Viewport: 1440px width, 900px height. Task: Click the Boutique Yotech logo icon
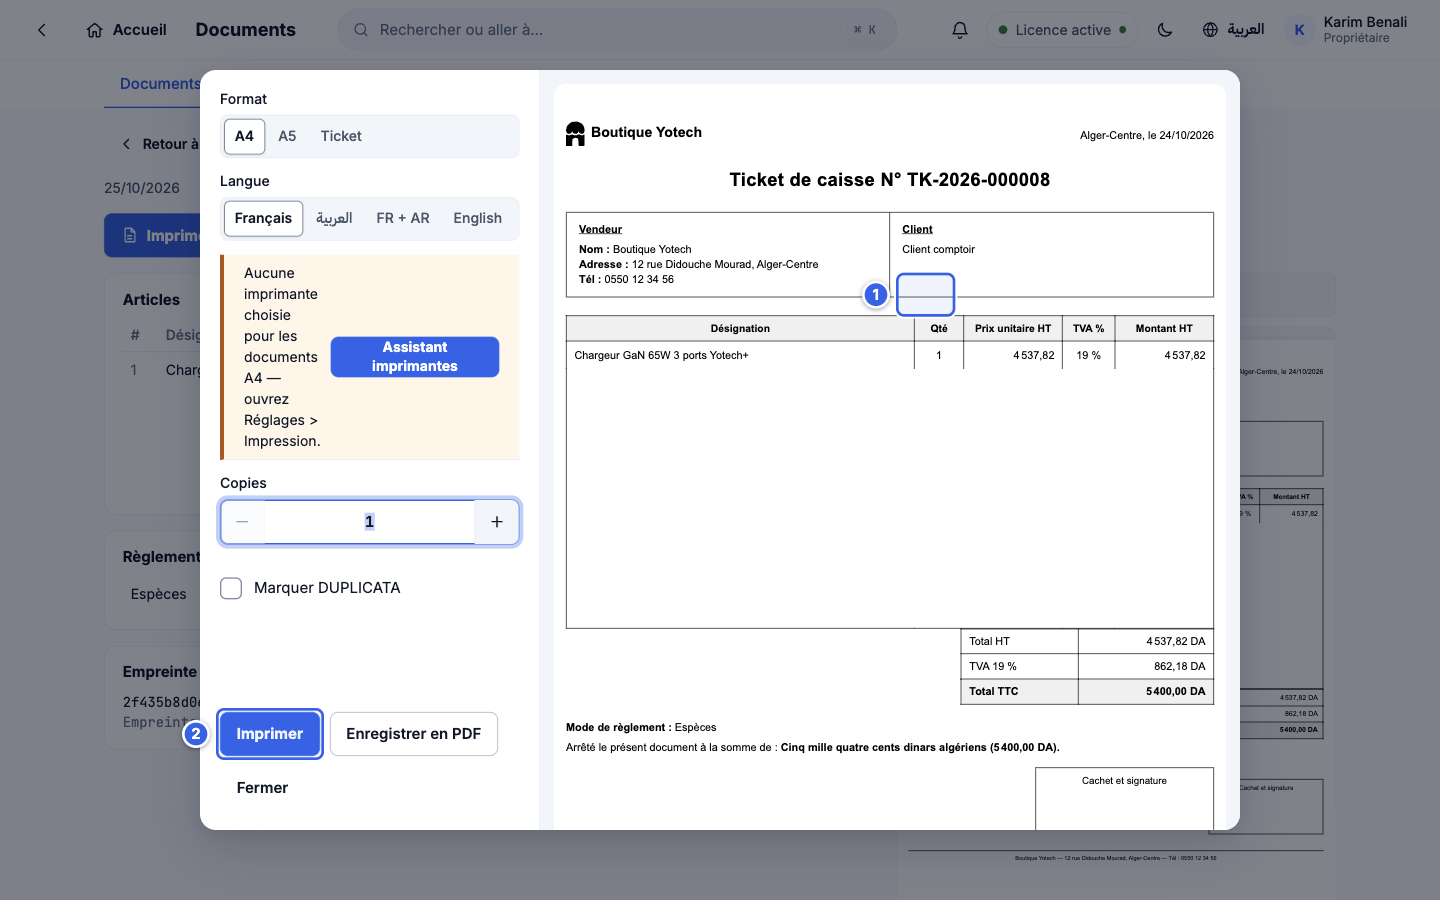click(x=575, y=133)
